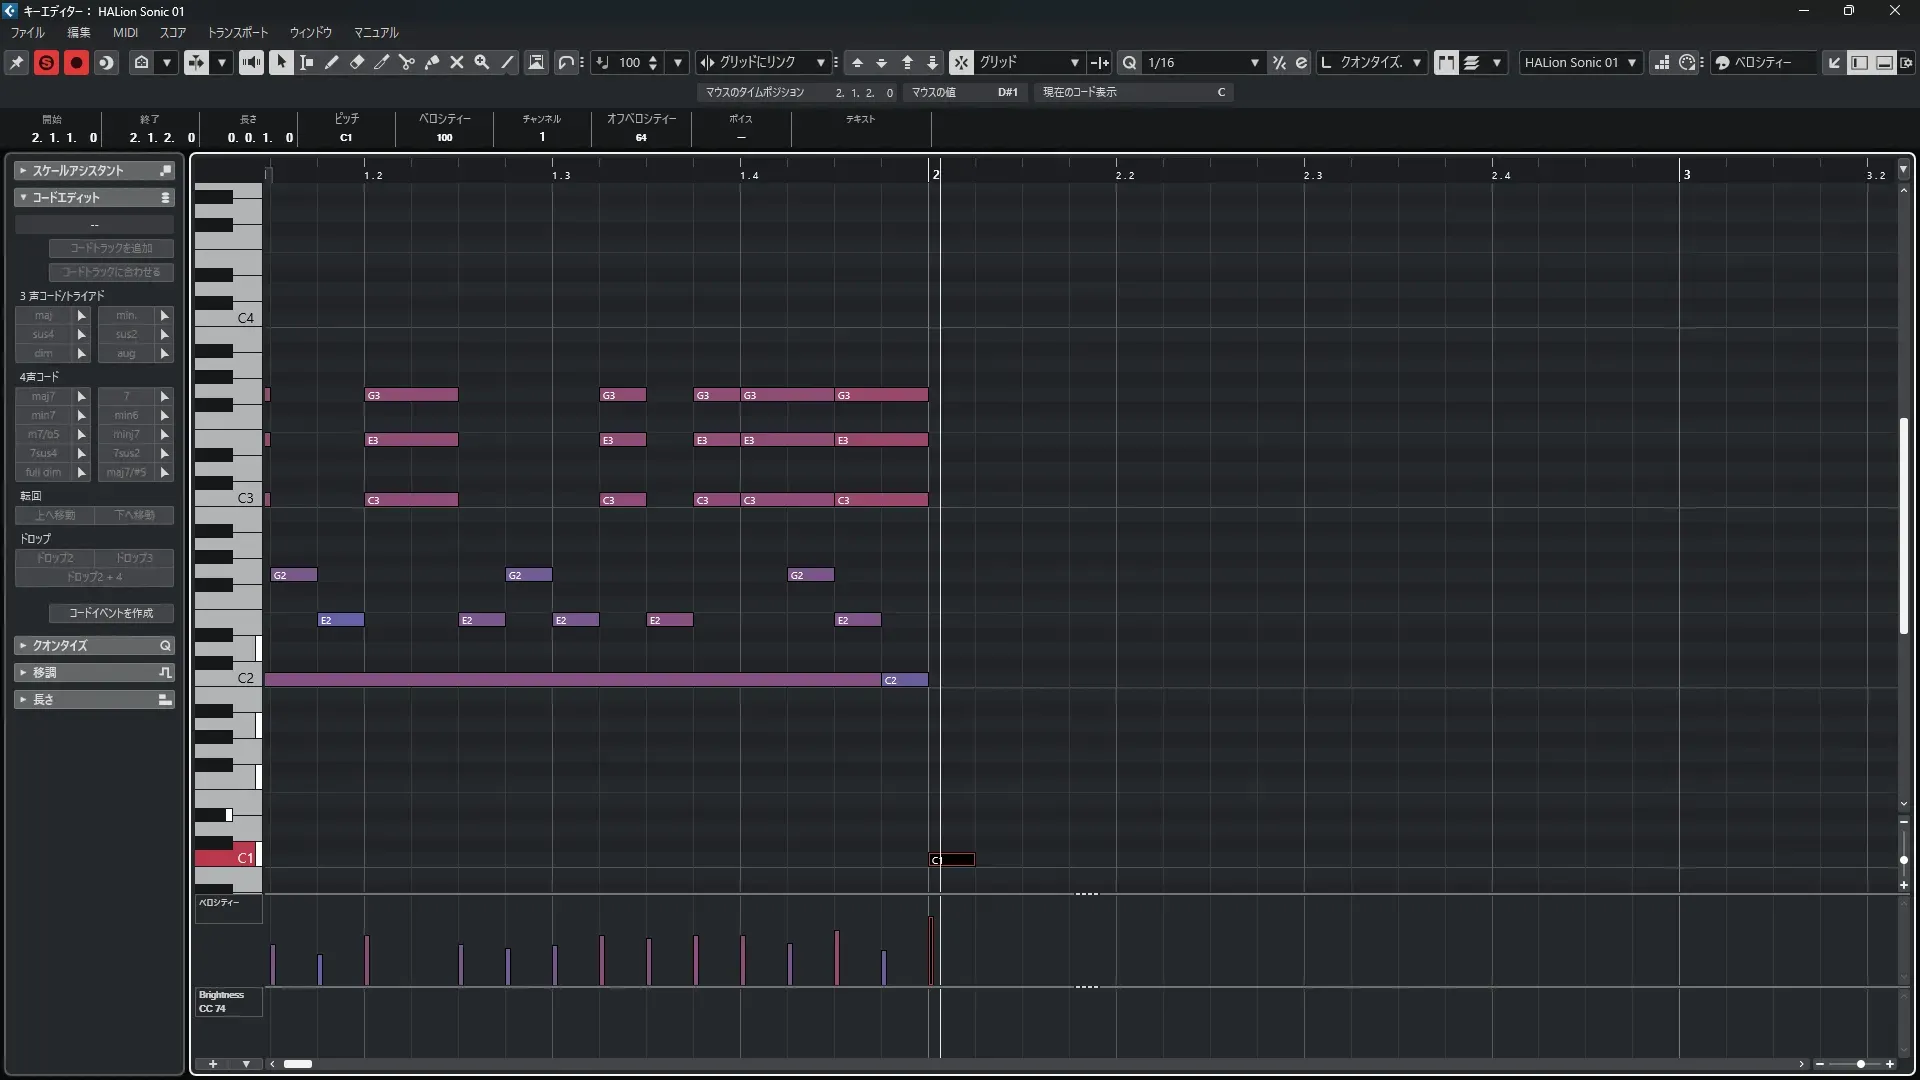Click the Line draw tool

click(x=508, y=62)
